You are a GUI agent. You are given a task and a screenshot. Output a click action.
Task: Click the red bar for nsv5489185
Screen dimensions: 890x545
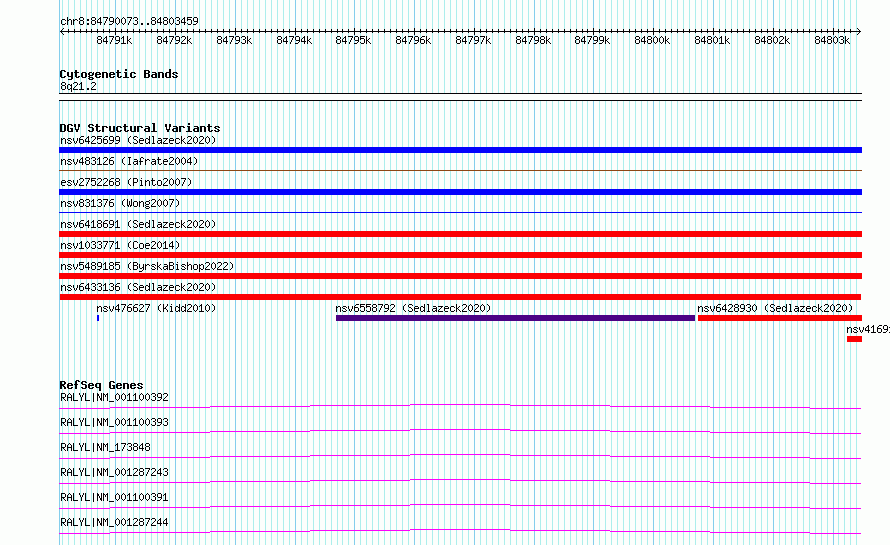coord(460,276)
